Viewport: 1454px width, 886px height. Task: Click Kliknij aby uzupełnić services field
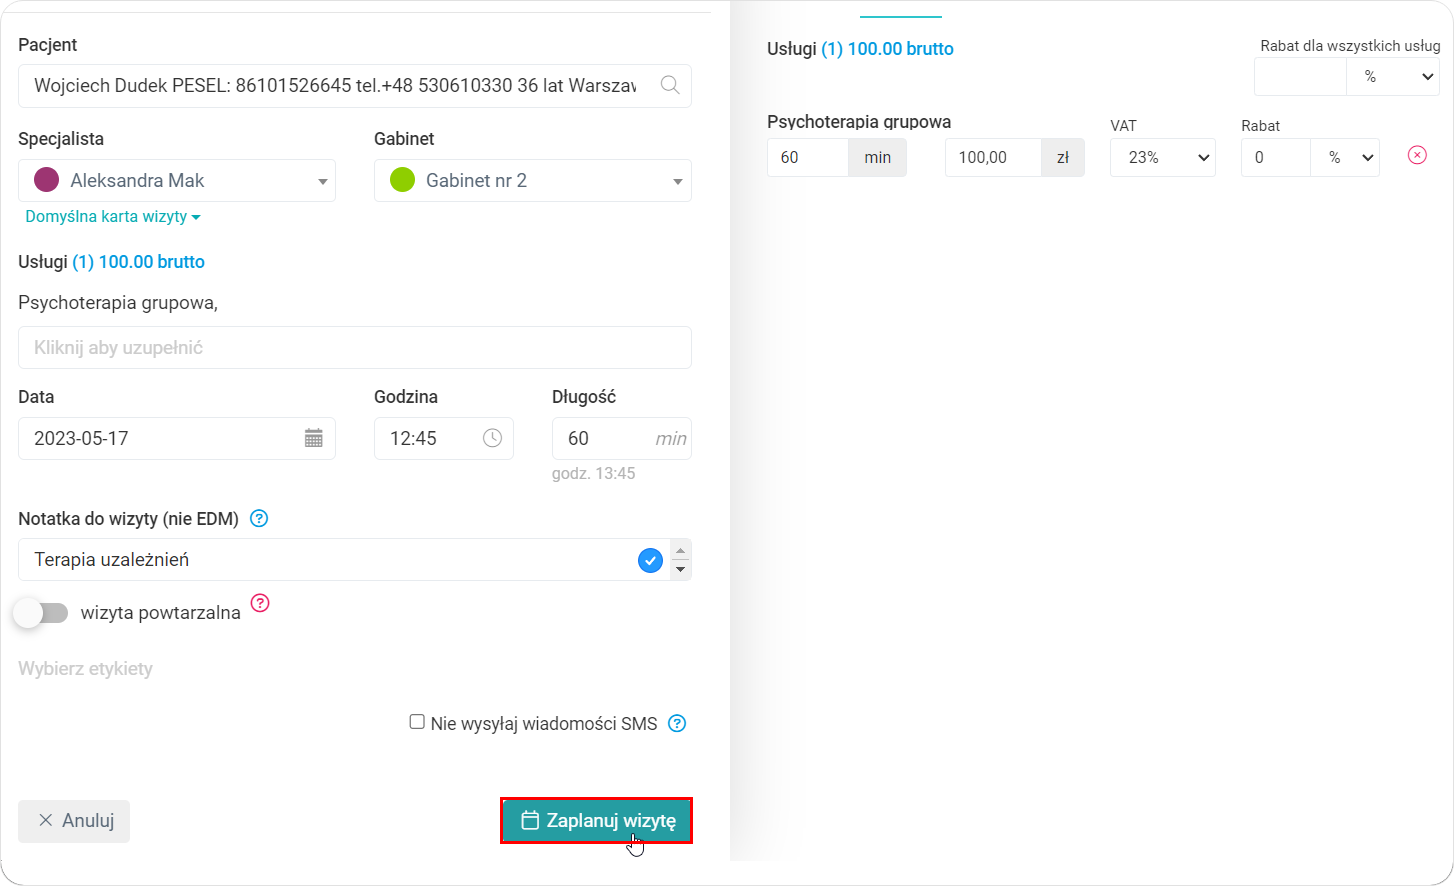pyautogui.click(x=355, y=347)
